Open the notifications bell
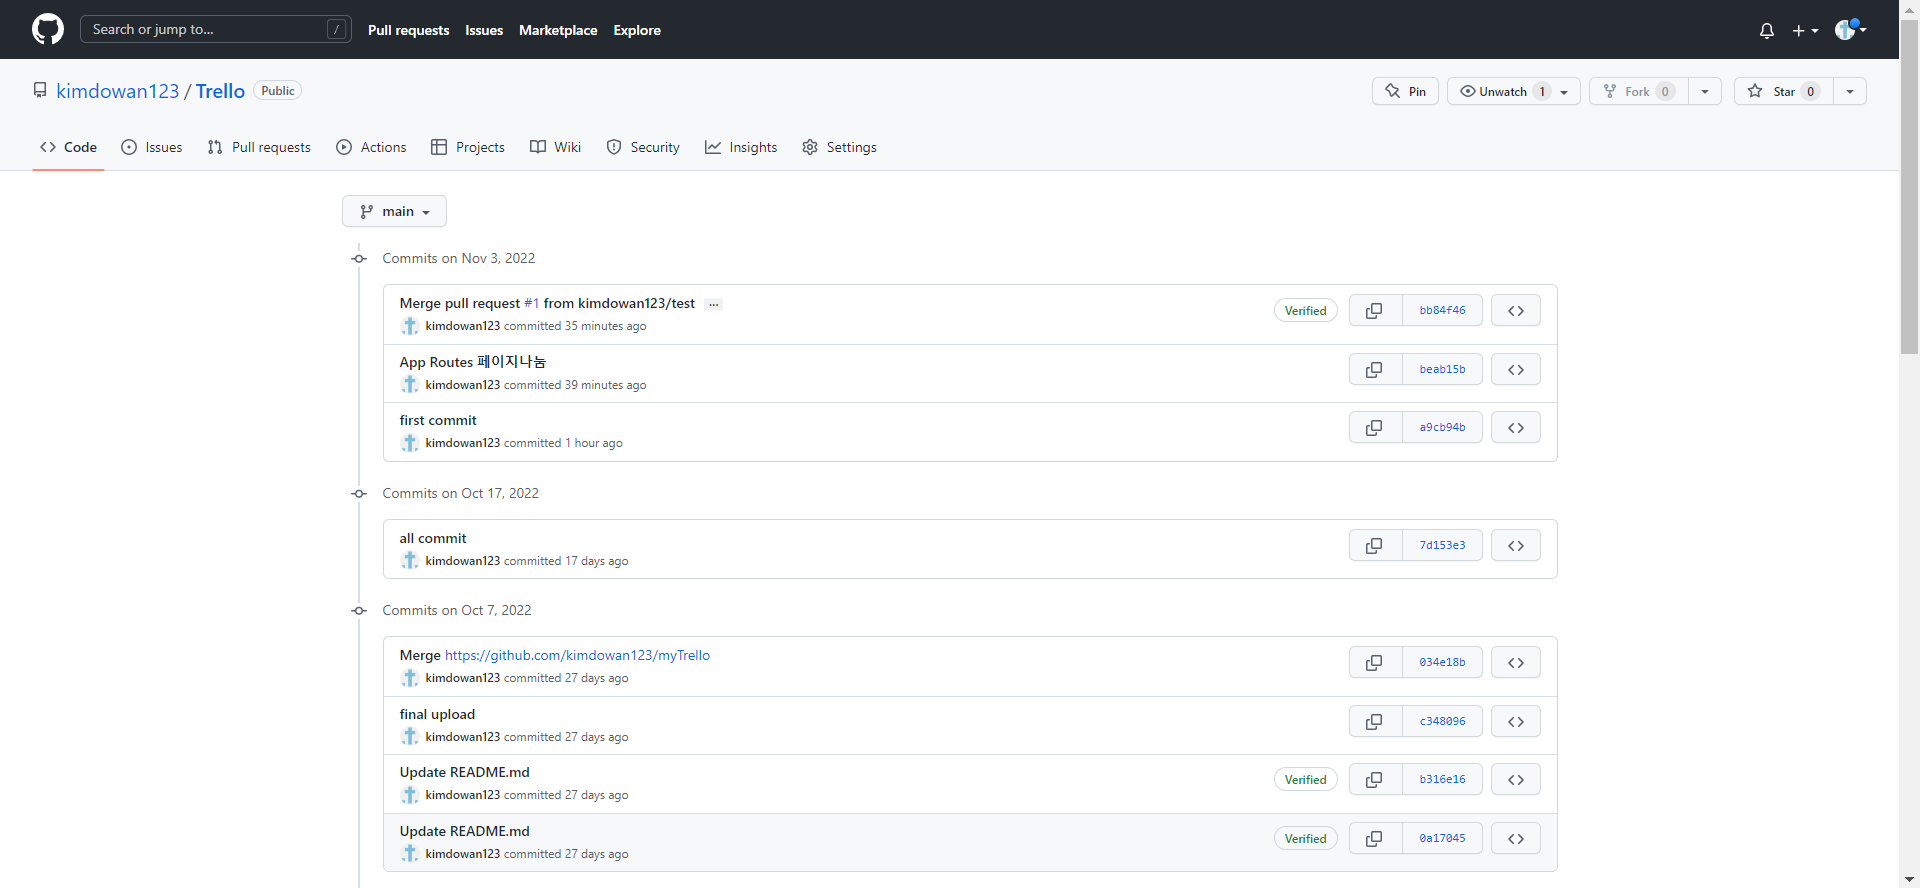The image size is (1920, 888). coord(1767,31)
